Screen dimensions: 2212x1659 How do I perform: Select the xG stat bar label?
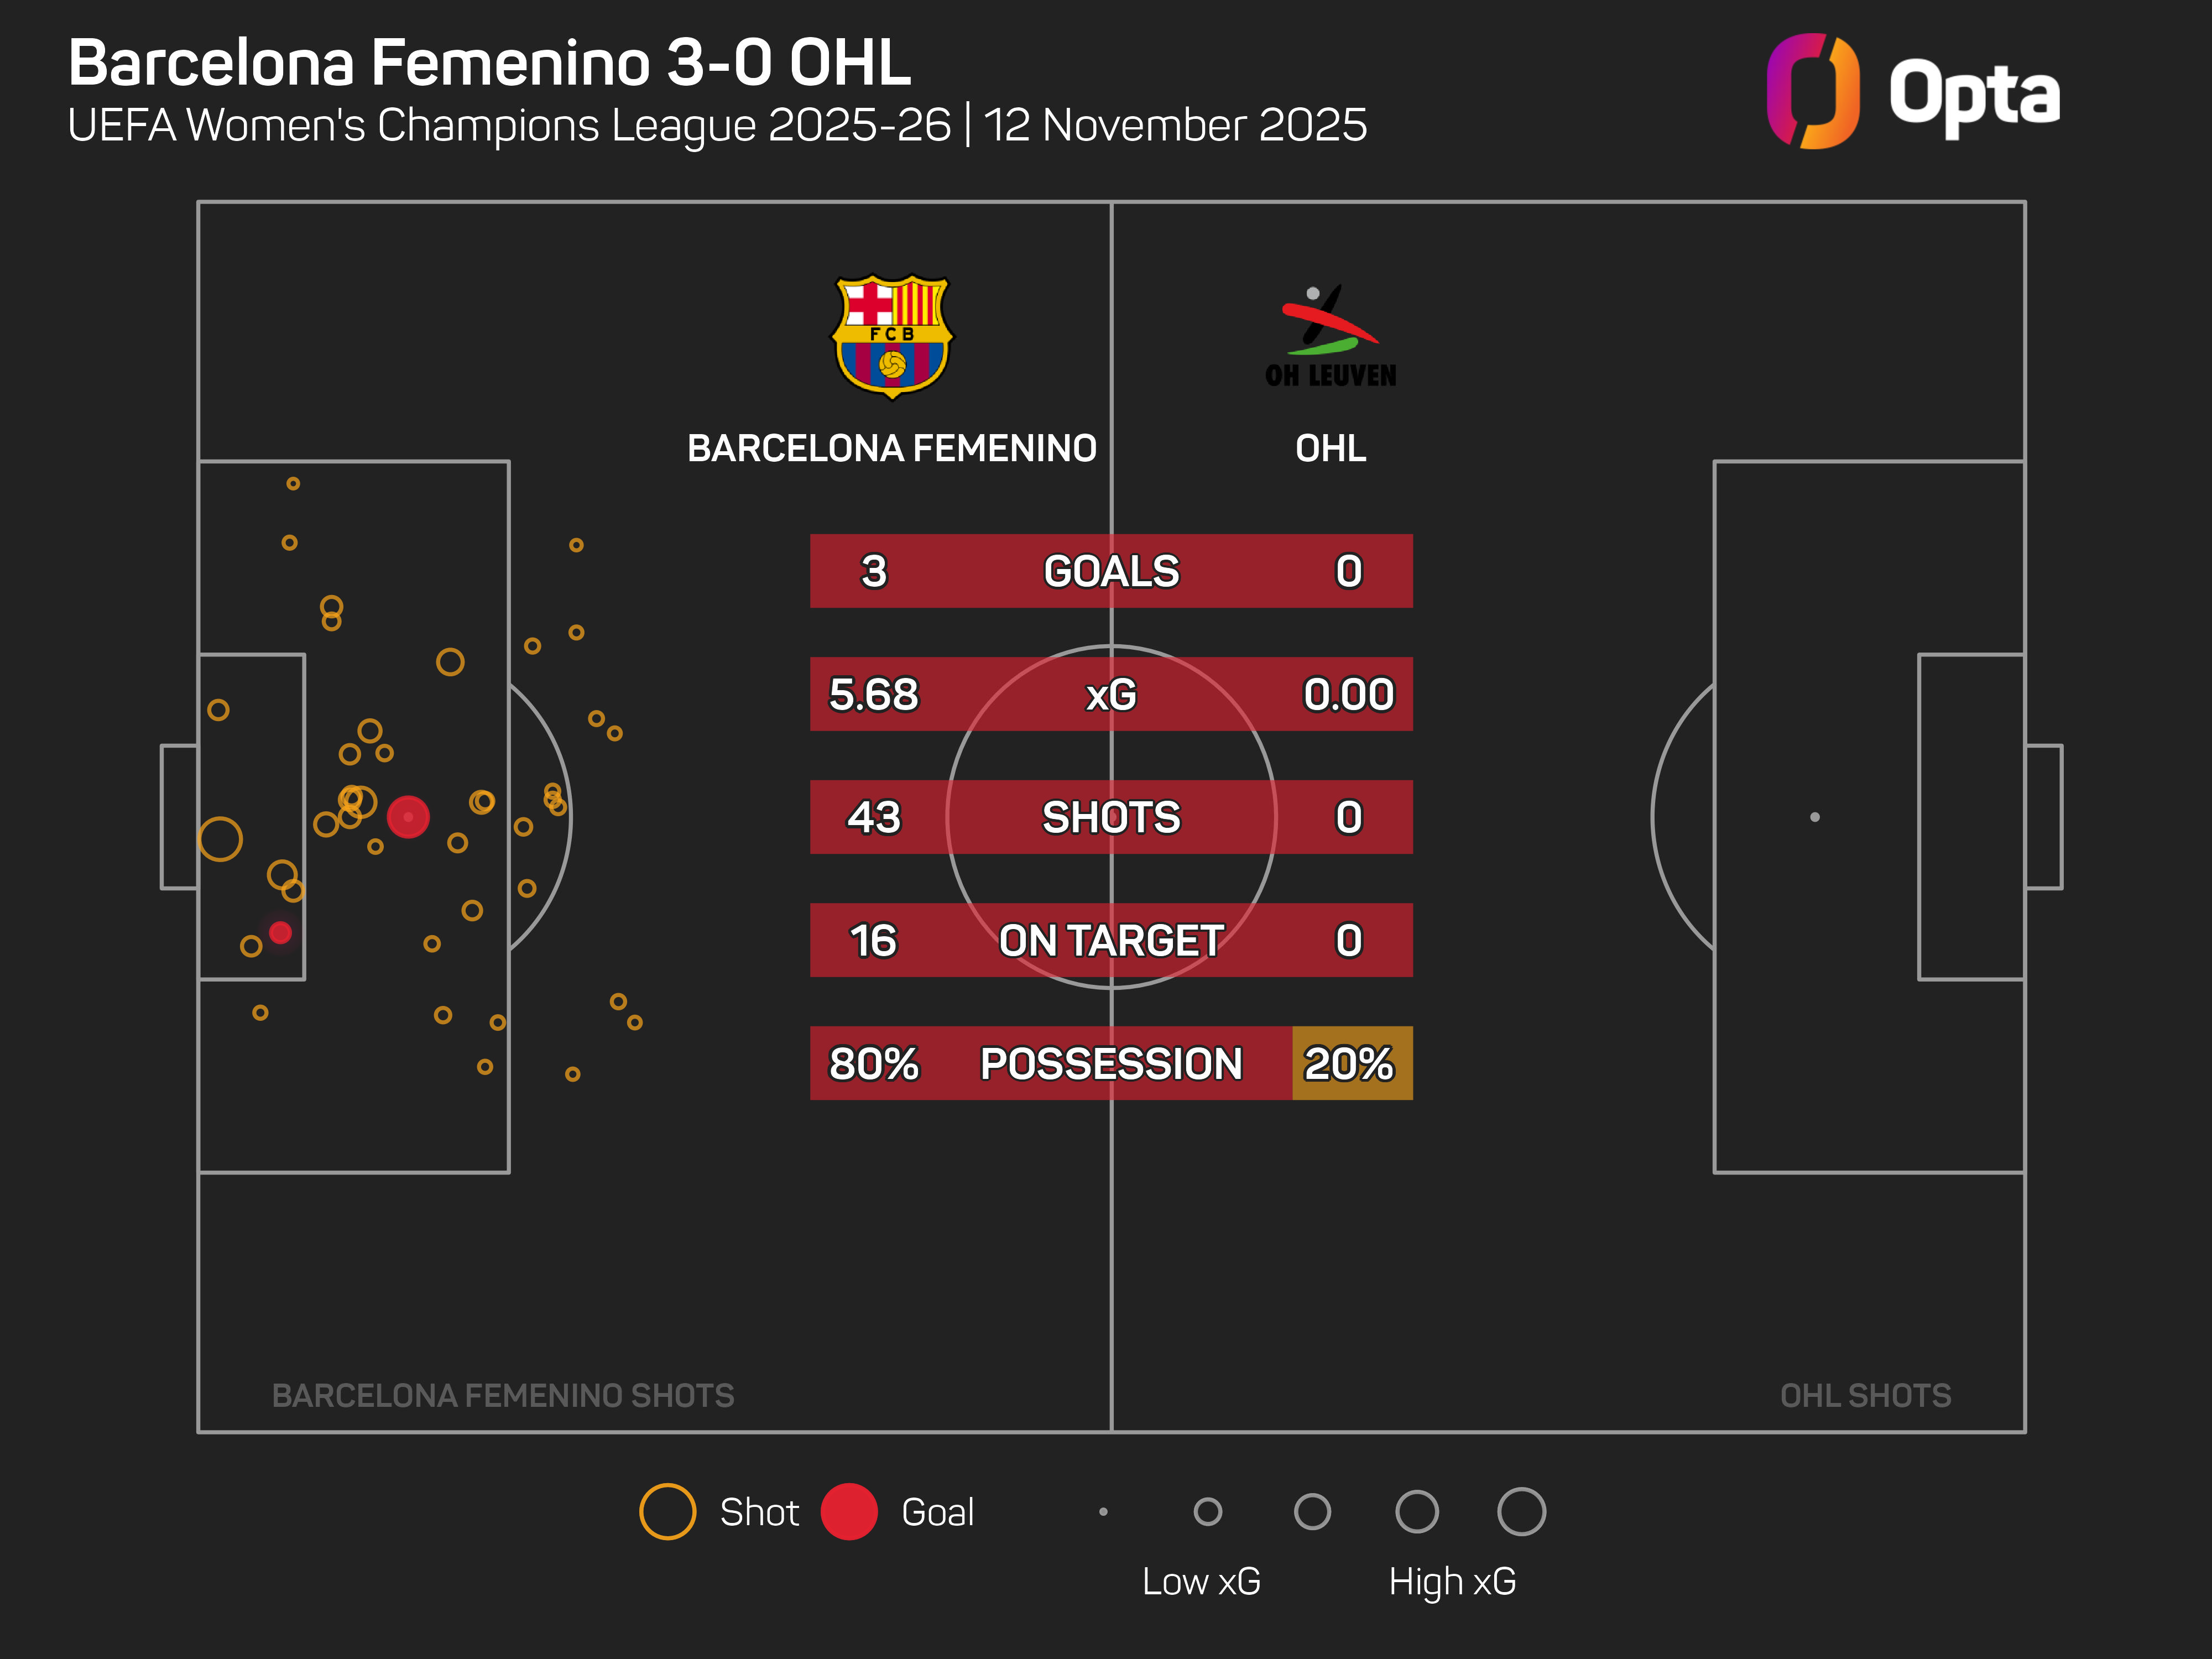(x=1111, y=694)
